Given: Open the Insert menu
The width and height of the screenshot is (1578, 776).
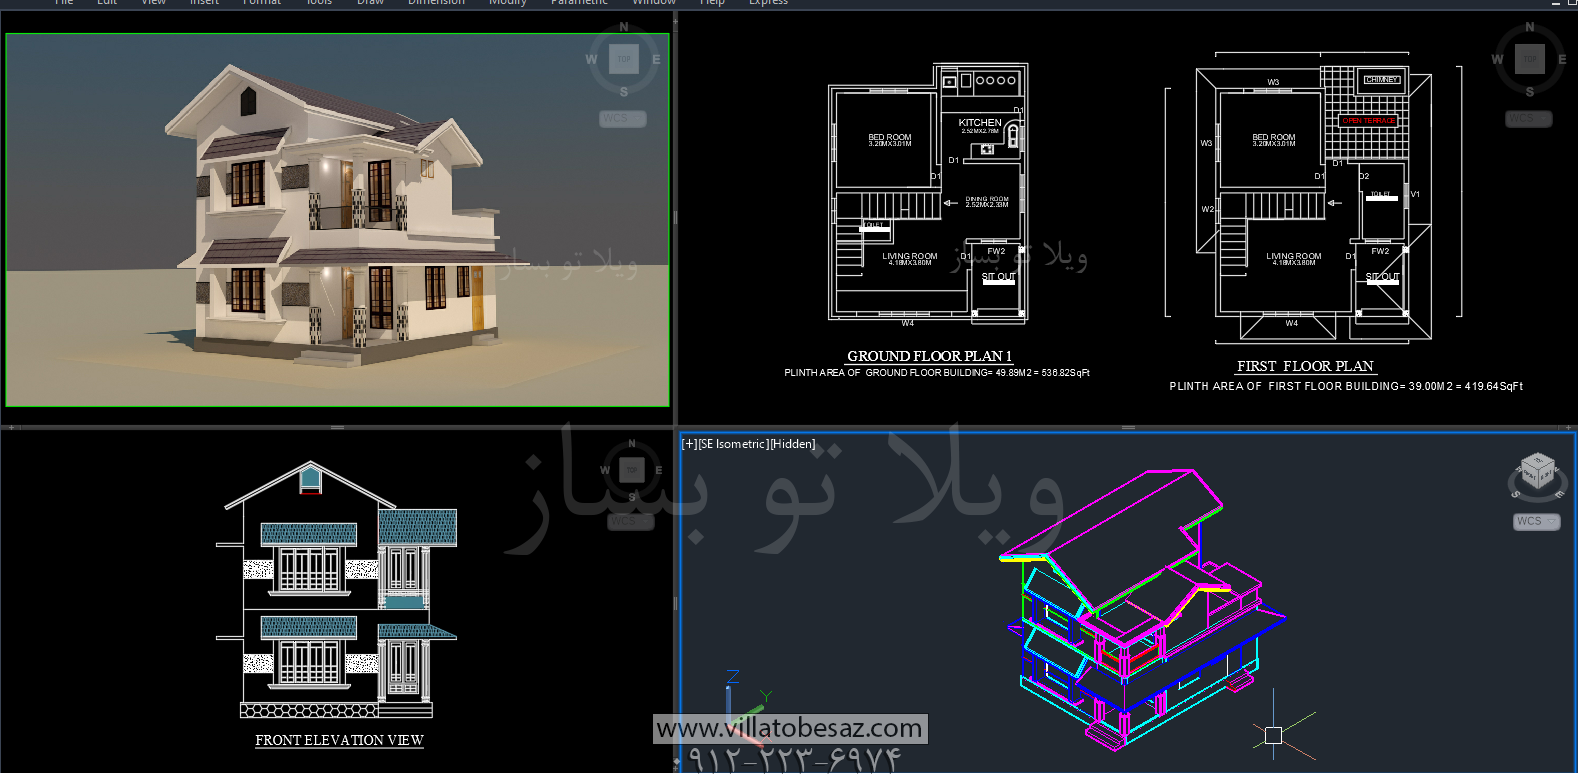Looking at the screenshot, I should [x=204, y=3].
